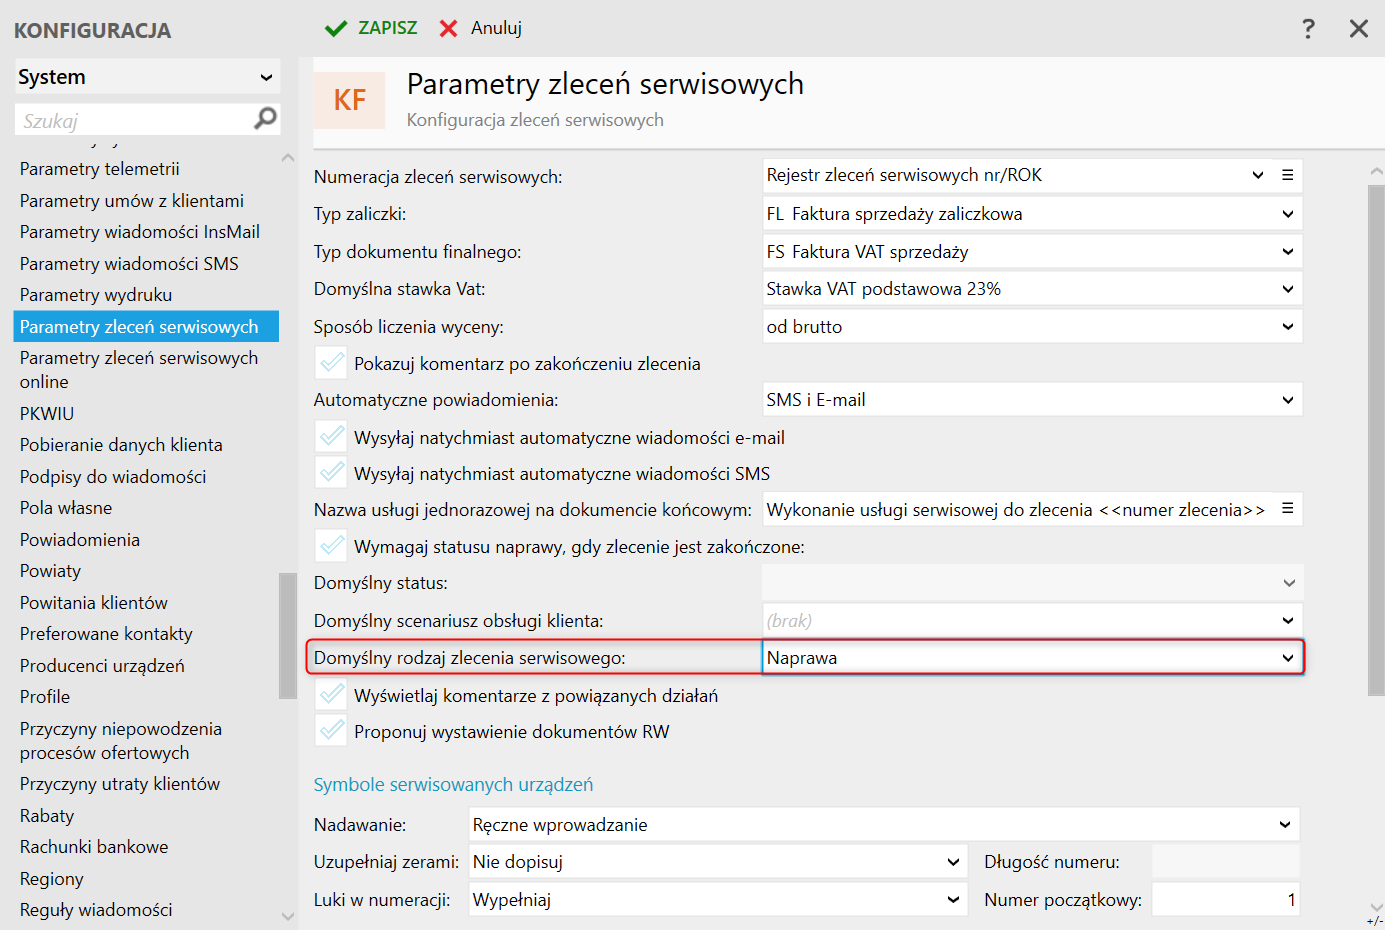
Task: Open the list icon beside Numeracja zleceń
Action: tap(1288, 175)
